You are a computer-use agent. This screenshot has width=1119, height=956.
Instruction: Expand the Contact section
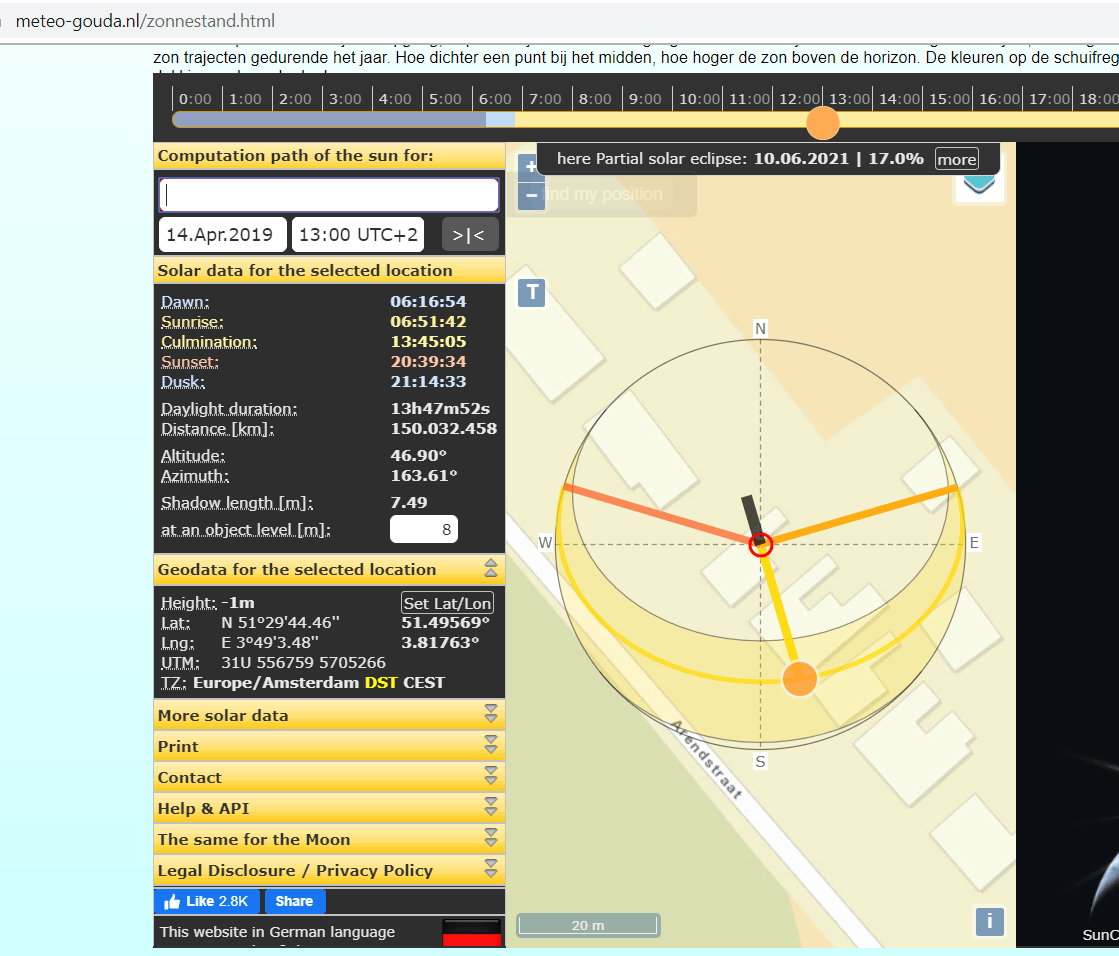point(491,776)
